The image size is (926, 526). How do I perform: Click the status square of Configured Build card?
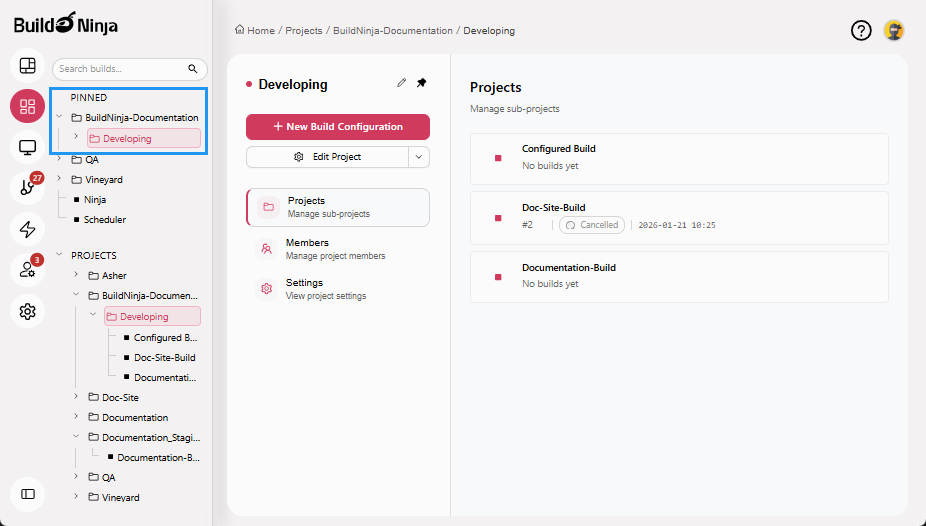click(x=498, y=158)
